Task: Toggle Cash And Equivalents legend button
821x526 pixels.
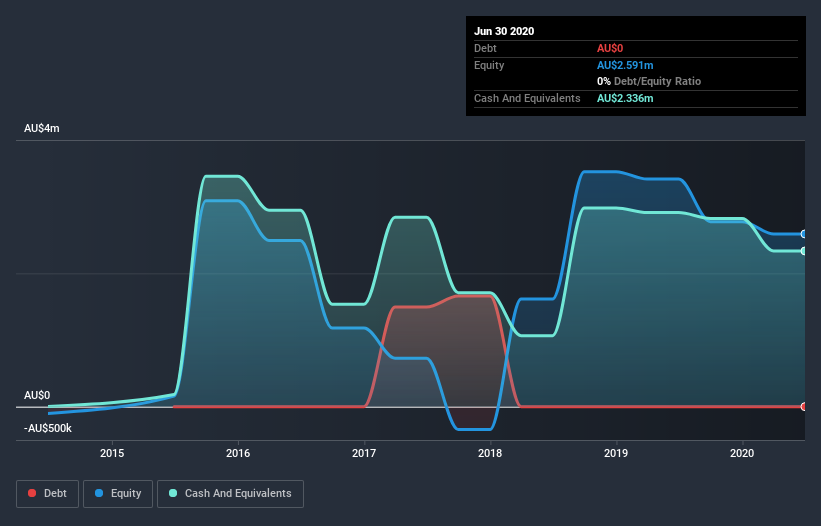Action: tap(230, 494)
